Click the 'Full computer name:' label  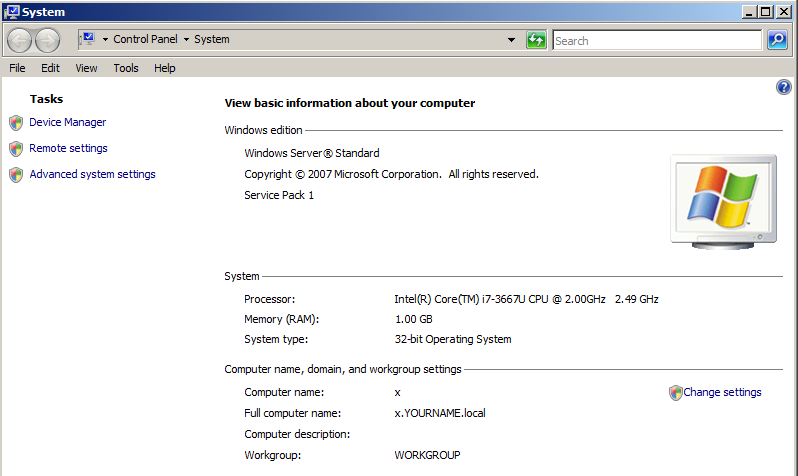[293, 413]
